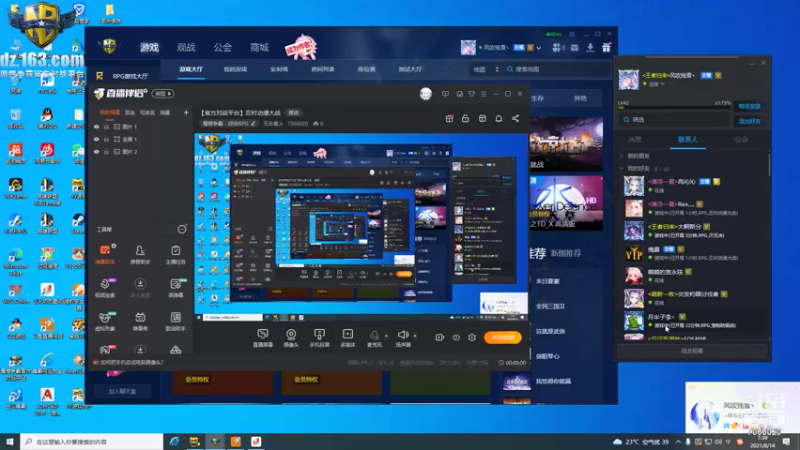Open the 主播任务 tool icon
The image size is (800, 450).
[x=176, y=254]
